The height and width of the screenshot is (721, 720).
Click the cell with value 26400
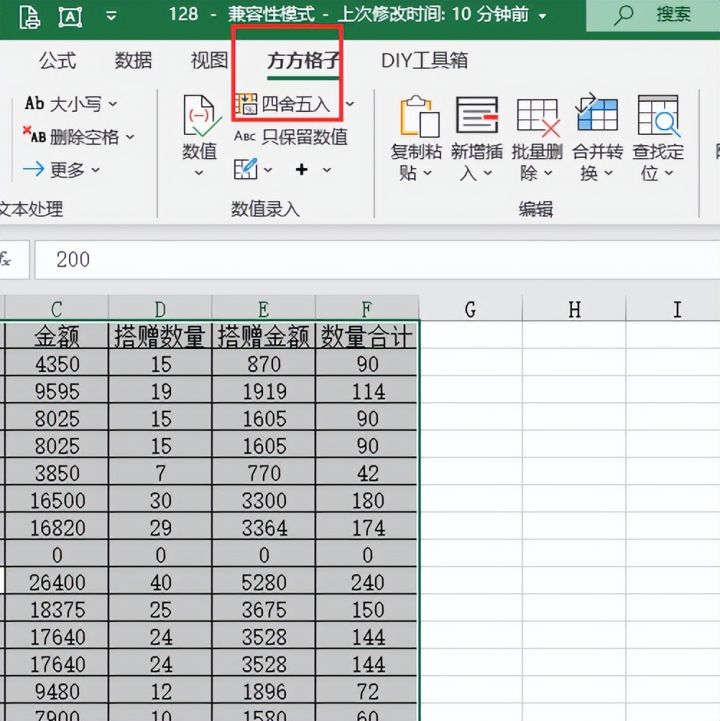click(57, 582)
